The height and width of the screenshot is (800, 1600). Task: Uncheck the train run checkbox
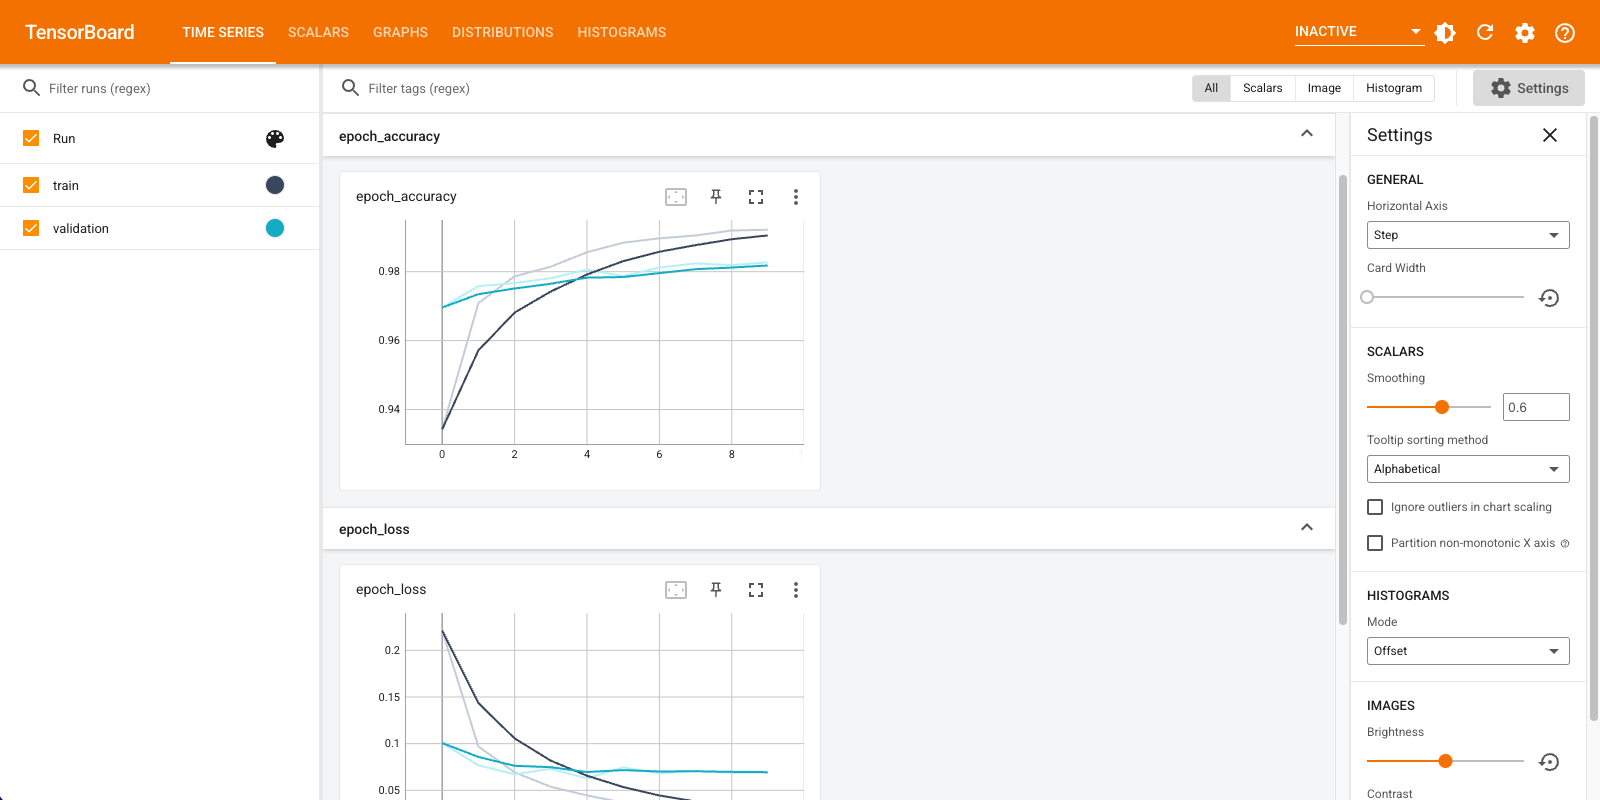tap(31, 185)
